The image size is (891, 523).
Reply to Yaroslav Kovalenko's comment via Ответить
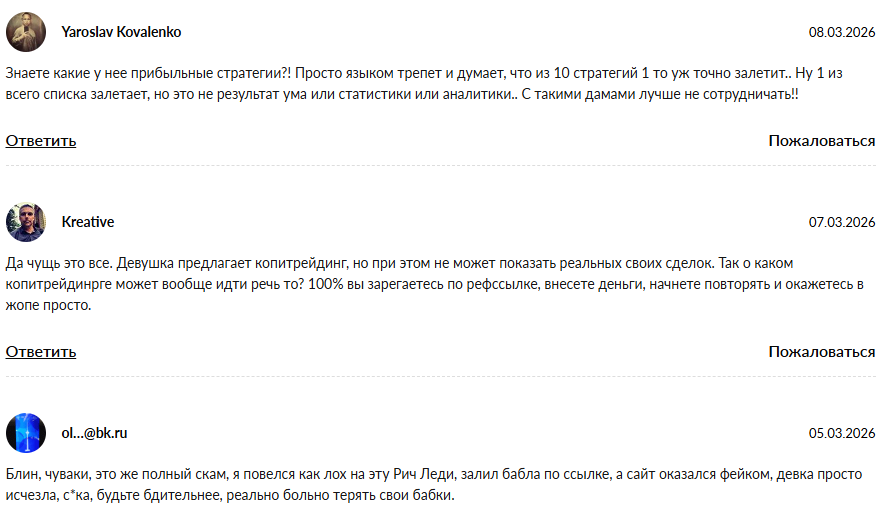pos(41,141)
